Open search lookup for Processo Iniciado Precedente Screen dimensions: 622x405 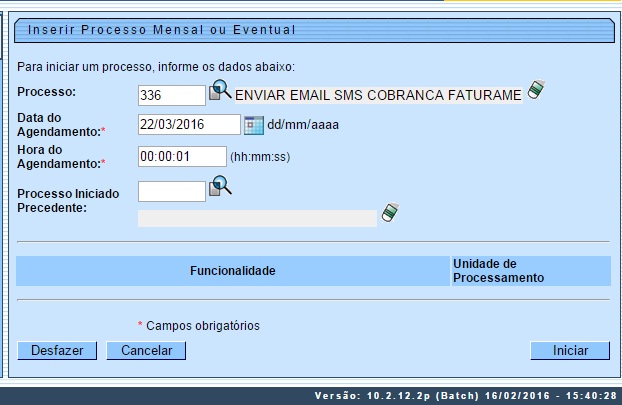tap(220, 186)
